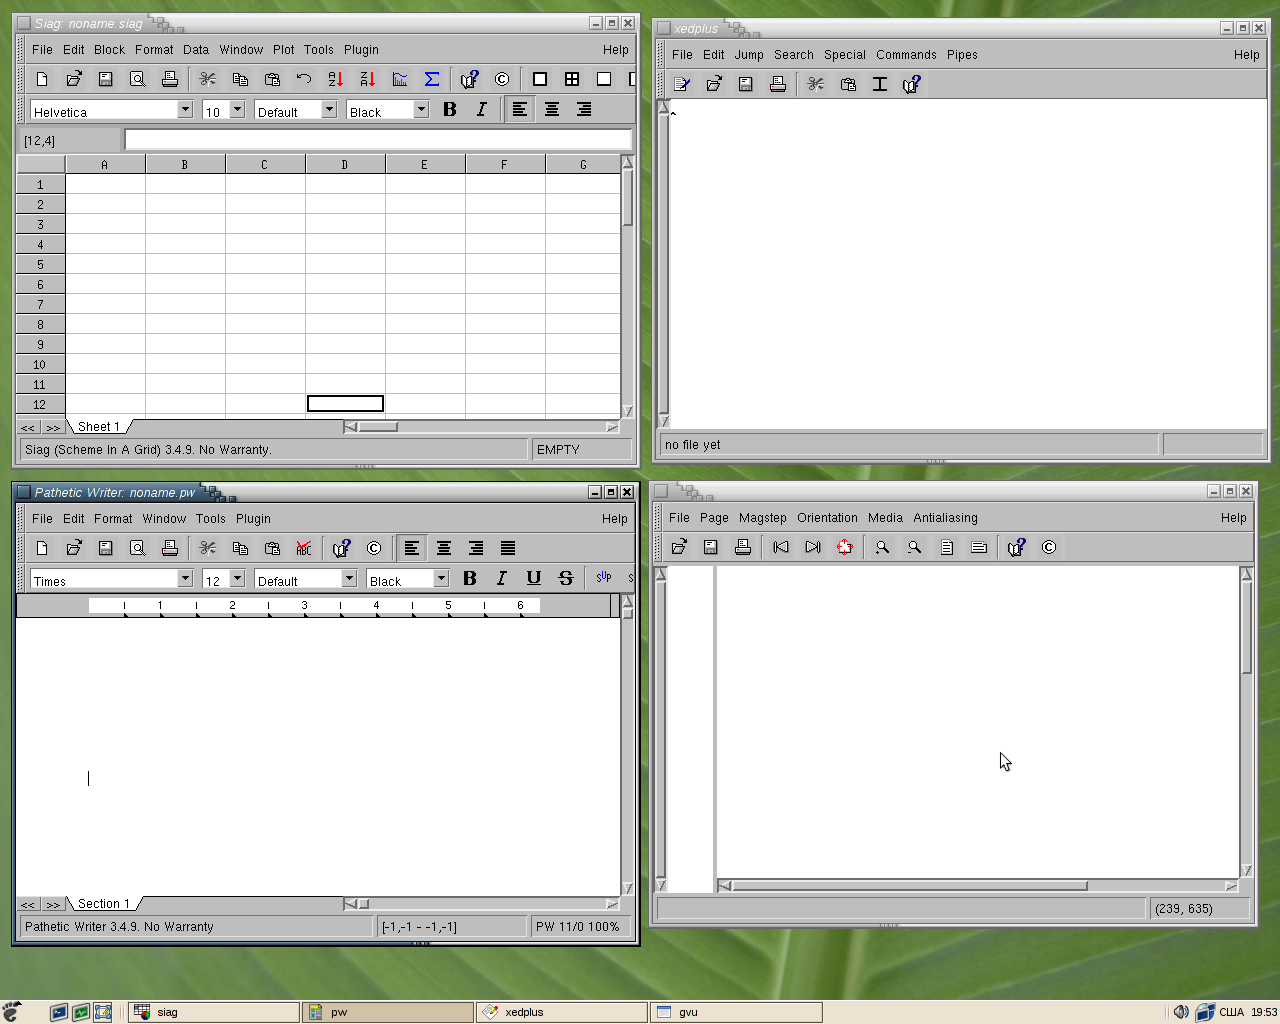
Task: Select the Section 1 tab in Pathetic Writer
Action: coord(104,904)
